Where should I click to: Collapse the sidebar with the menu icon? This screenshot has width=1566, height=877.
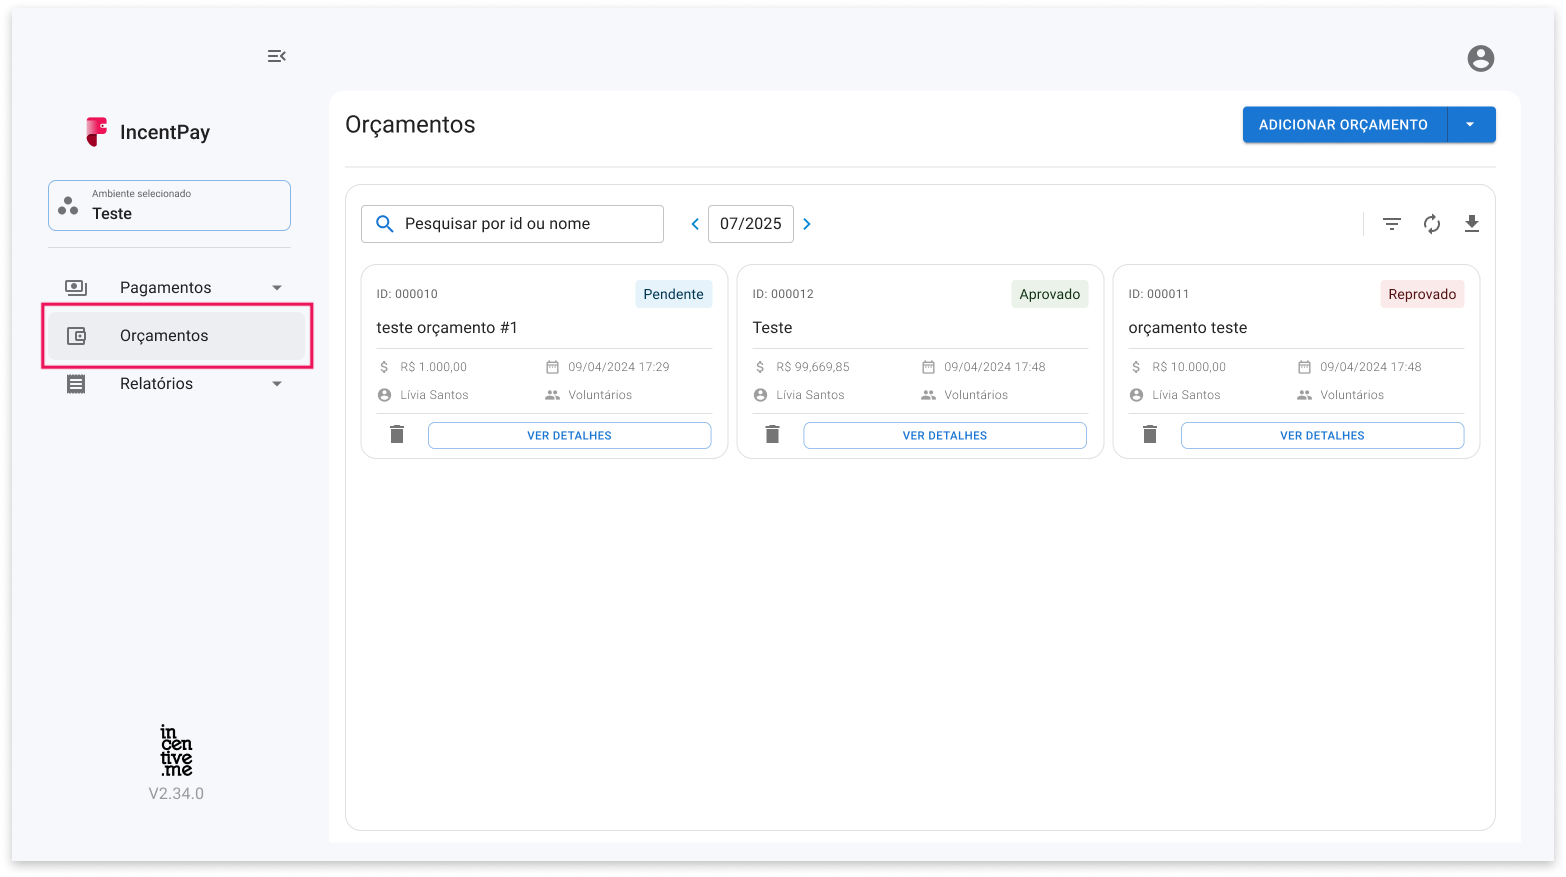click(277, 56)
